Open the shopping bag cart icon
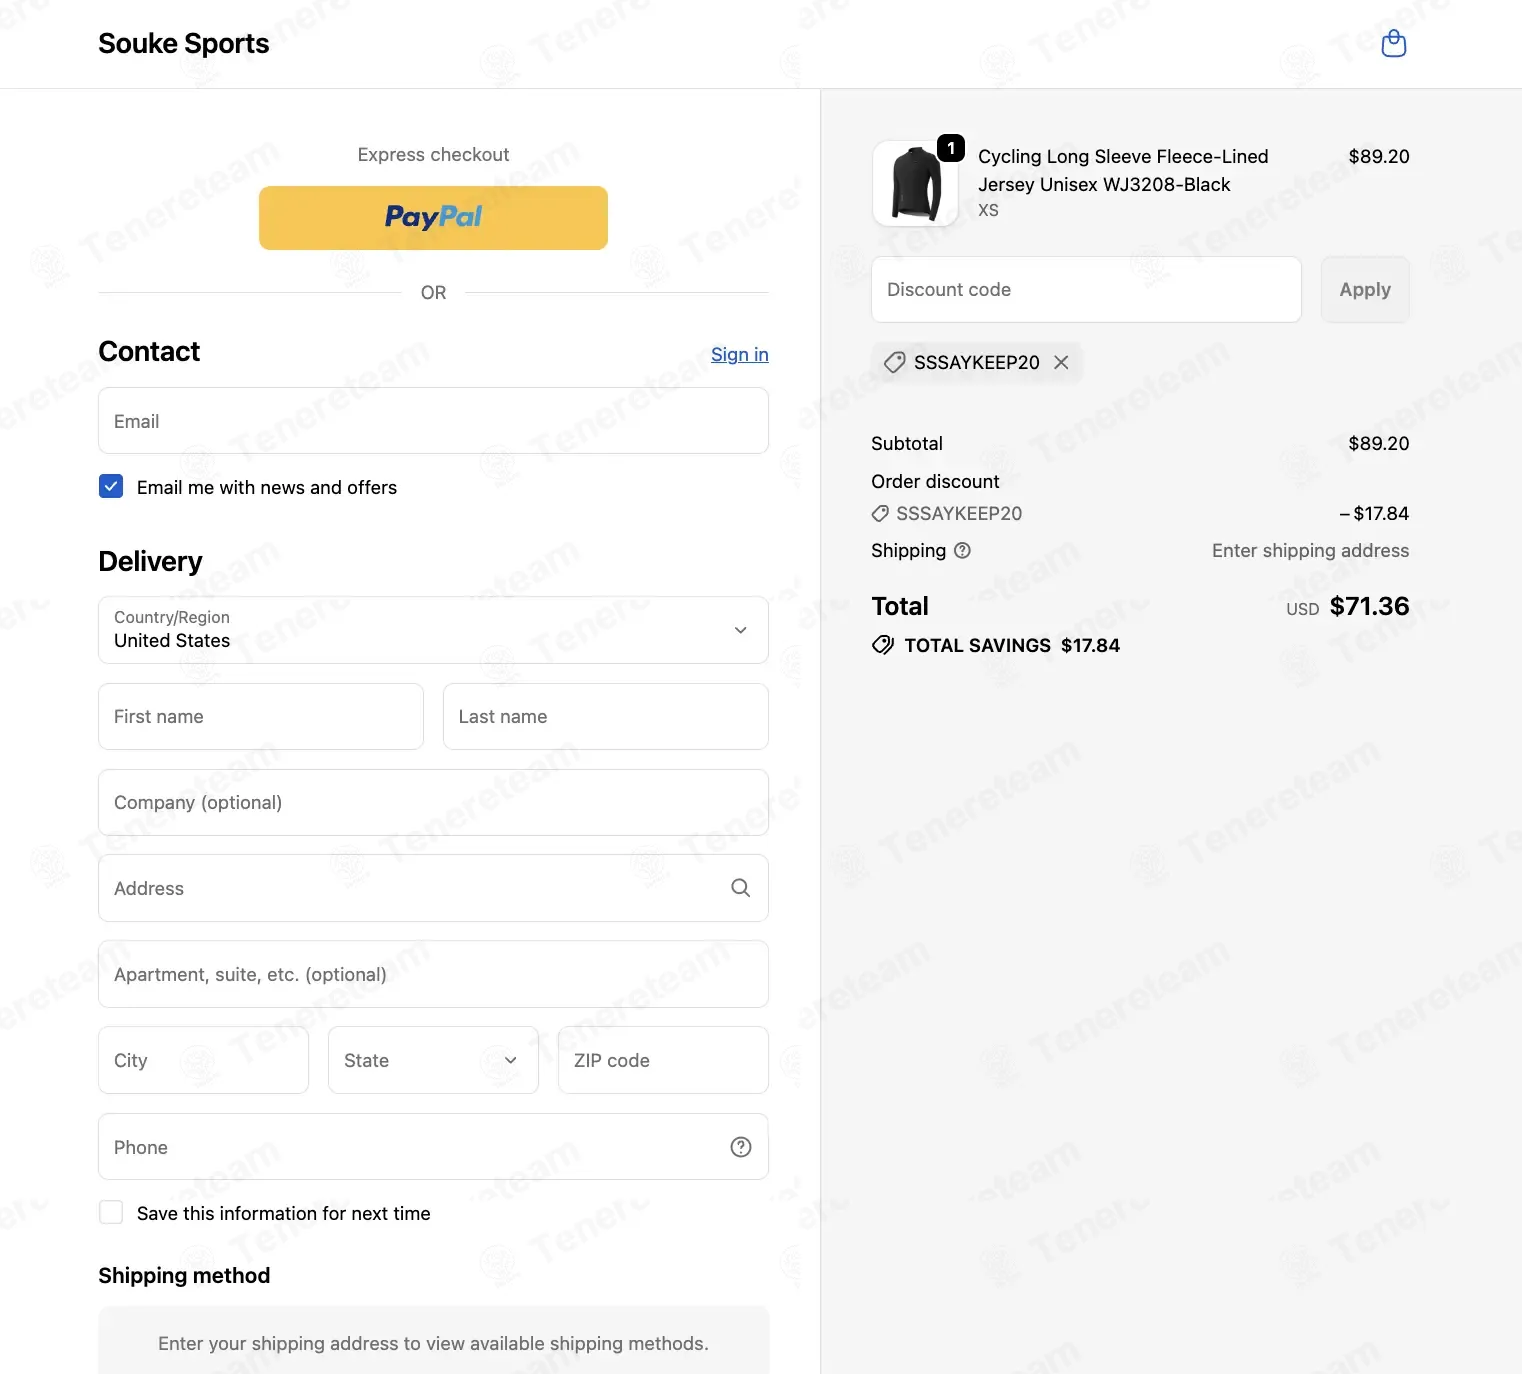The height and width of the screenshot is (1374, 1522). tap(1393, 44)
